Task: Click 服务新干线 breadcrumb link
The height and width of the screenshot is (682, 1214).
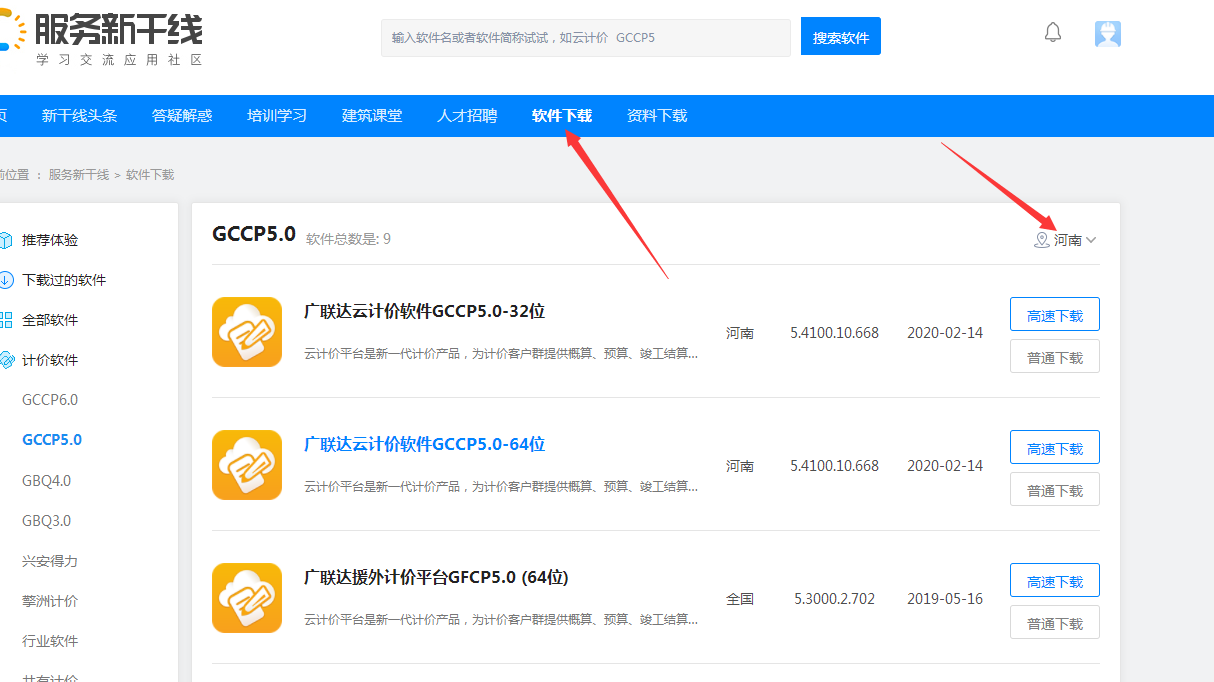Action: coord(79,174)
